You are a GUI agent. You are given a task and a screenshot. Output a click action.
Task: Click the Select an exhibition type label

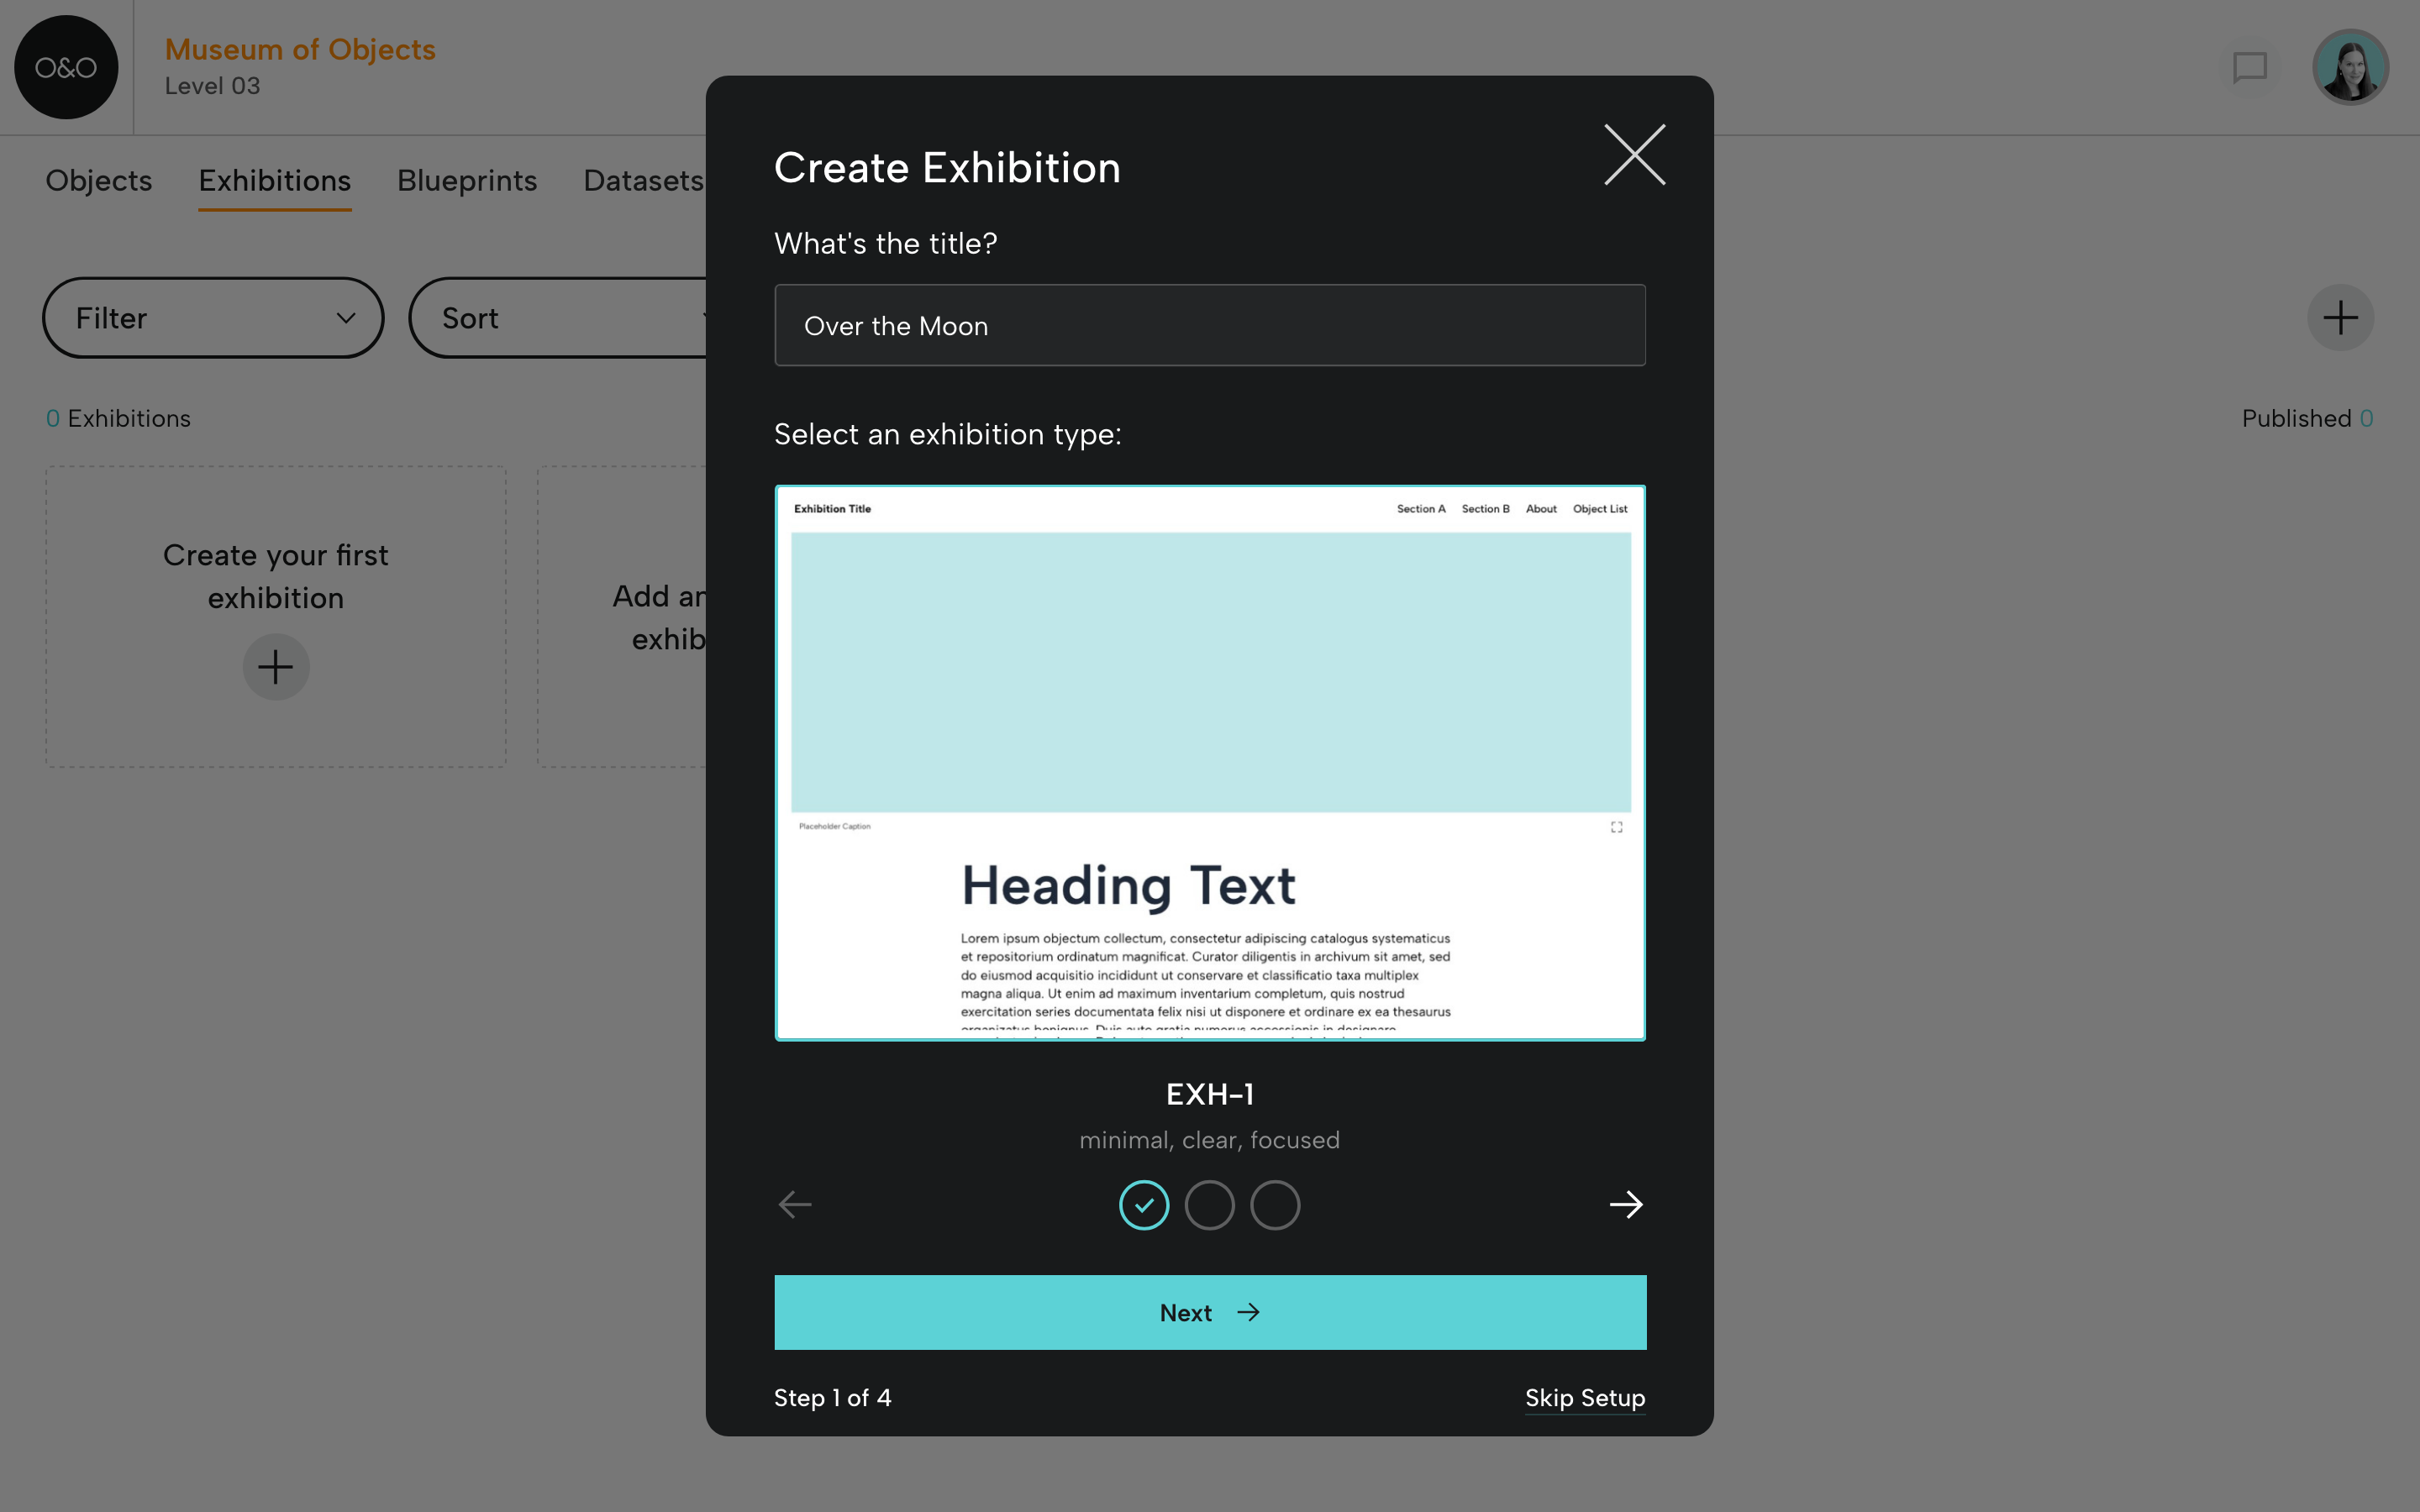coord(948,434)
